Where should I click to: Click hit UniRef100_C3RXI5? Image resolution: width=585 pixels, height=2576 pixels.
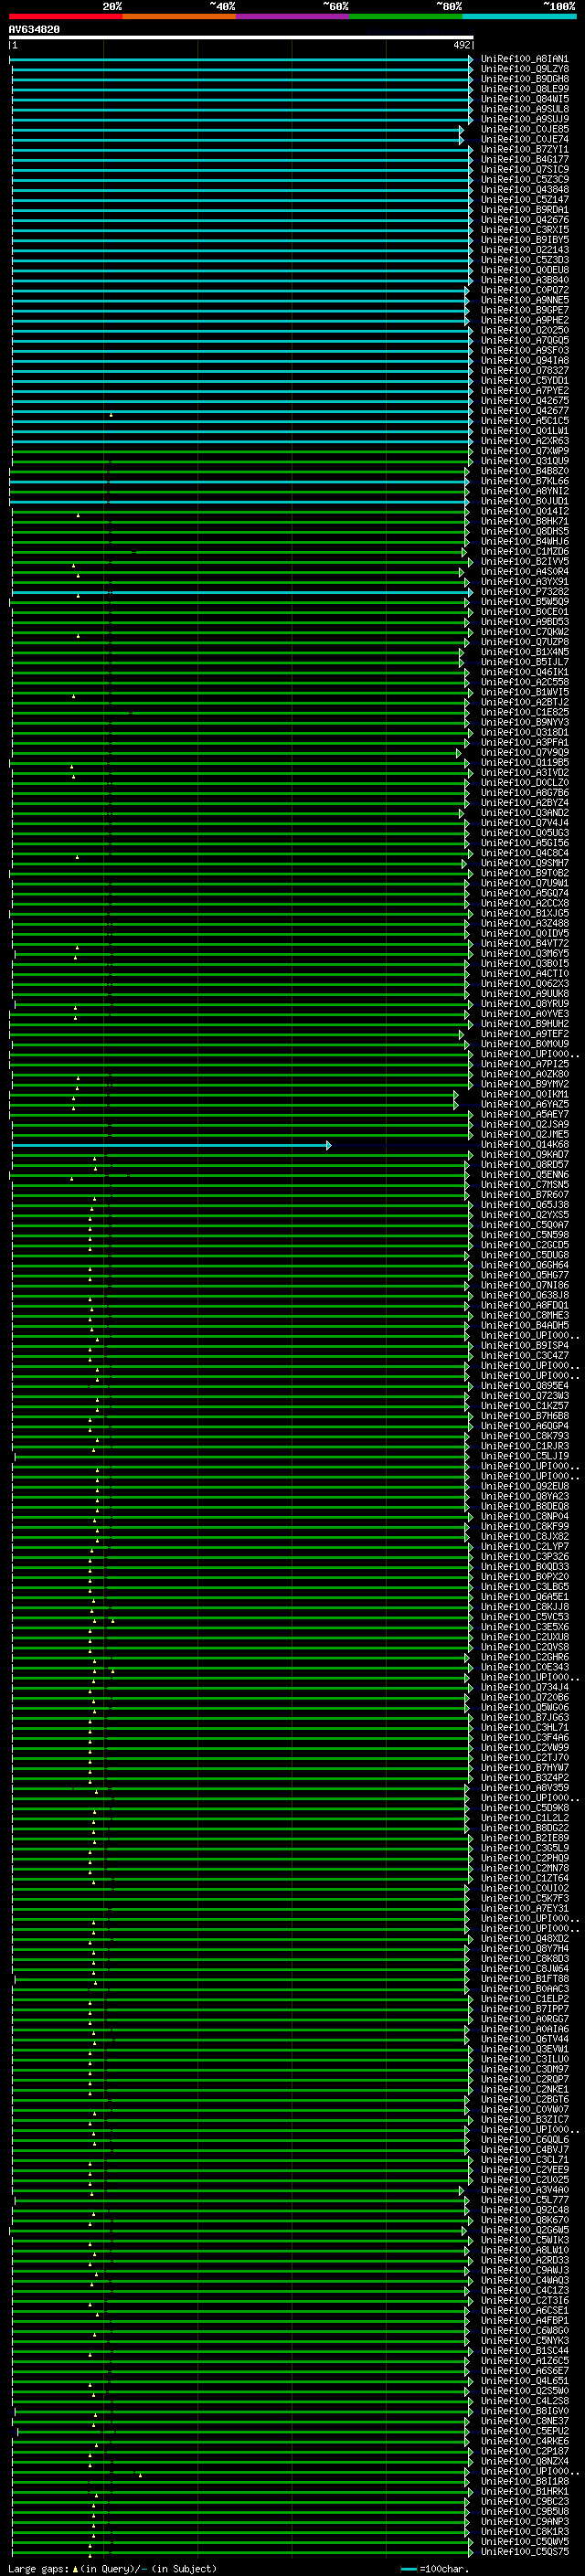(525, 230)
